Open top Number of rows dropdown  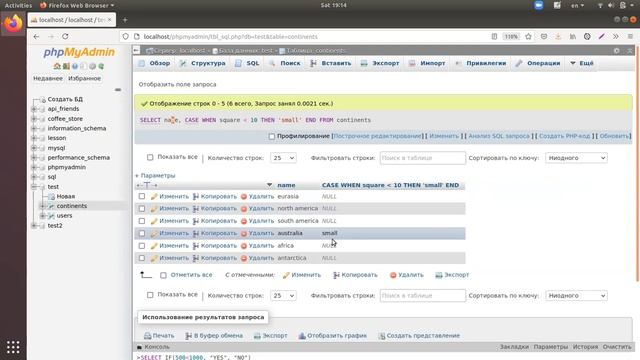coord(283,158)
